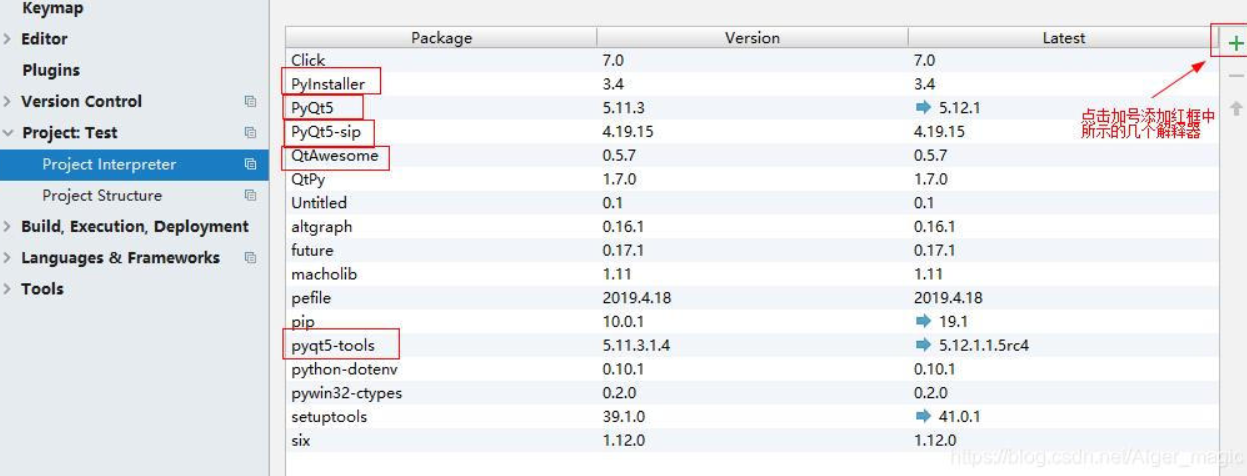Open the Version Control entry
The image size is (1247, 476).
pos(81,102)
